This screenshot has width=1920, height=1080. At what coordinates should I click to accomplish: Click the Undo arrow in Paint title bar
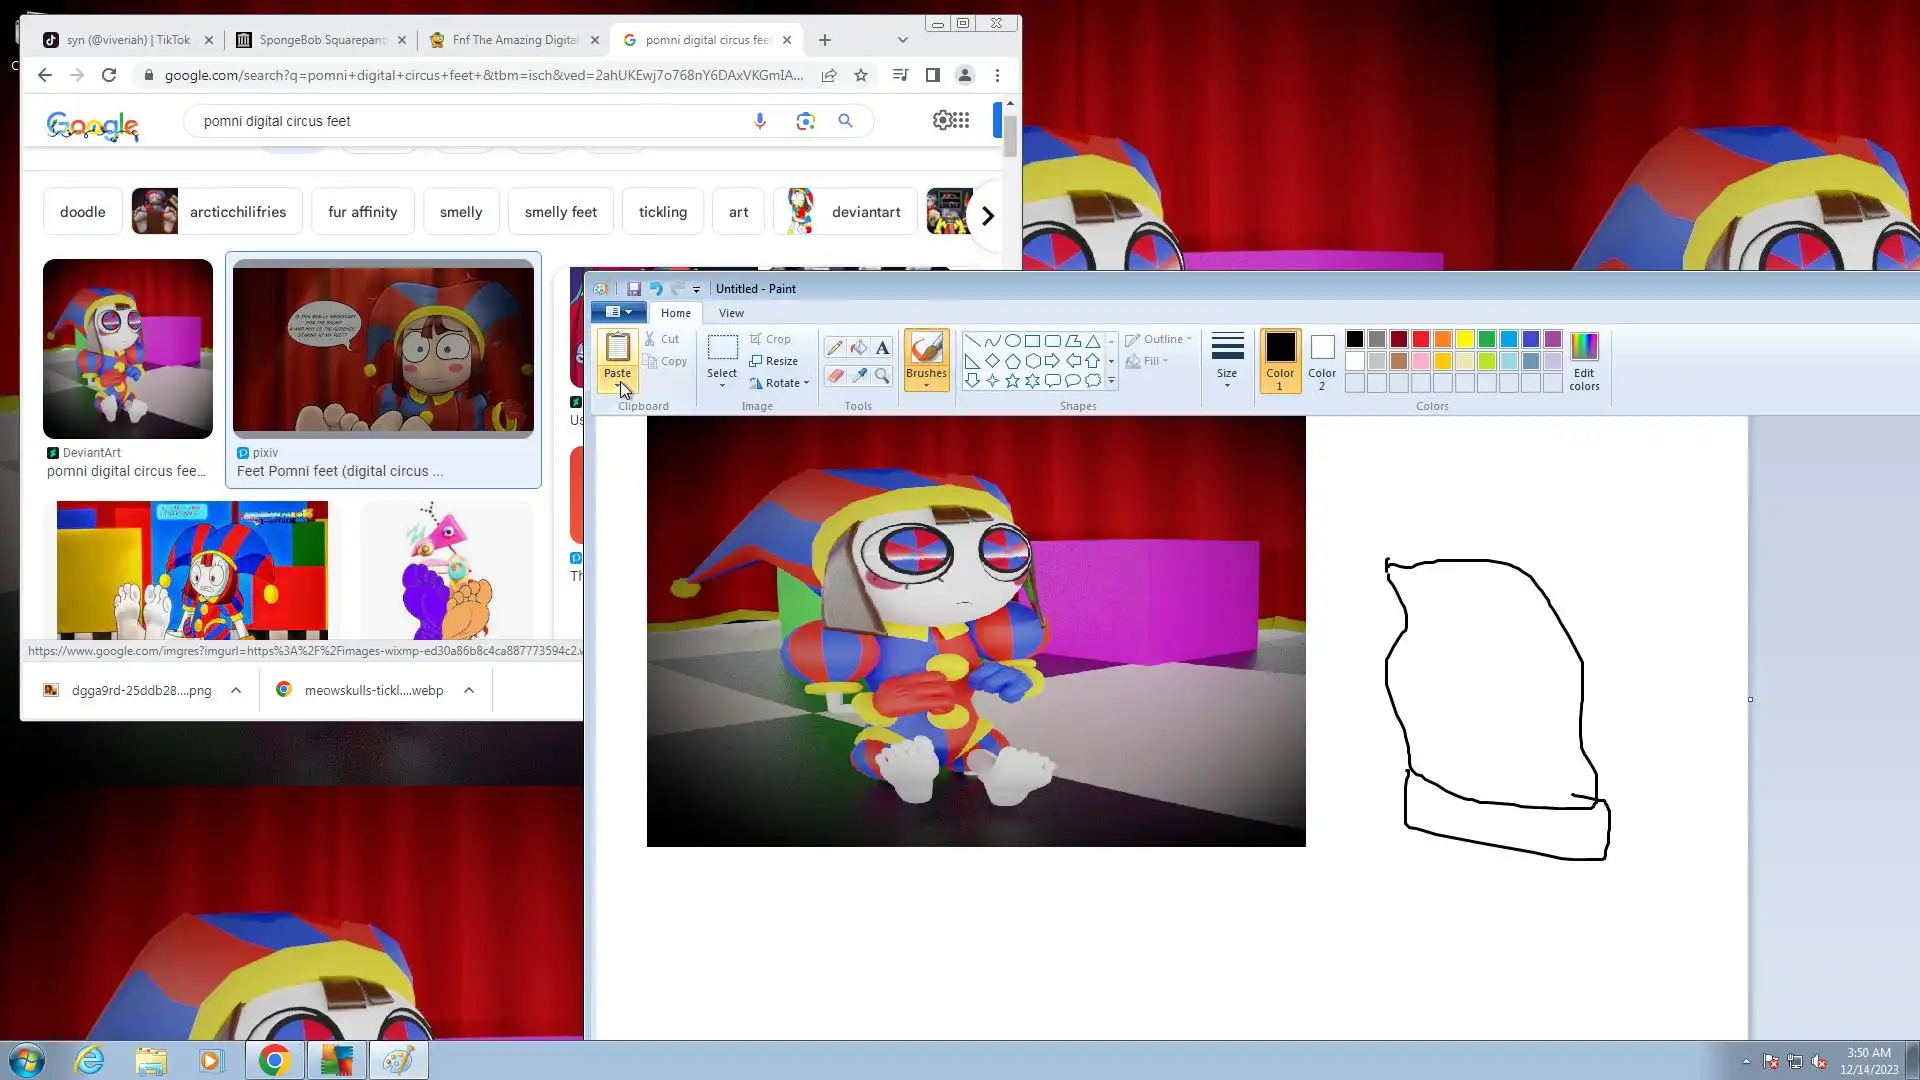(x=656, y=289)
